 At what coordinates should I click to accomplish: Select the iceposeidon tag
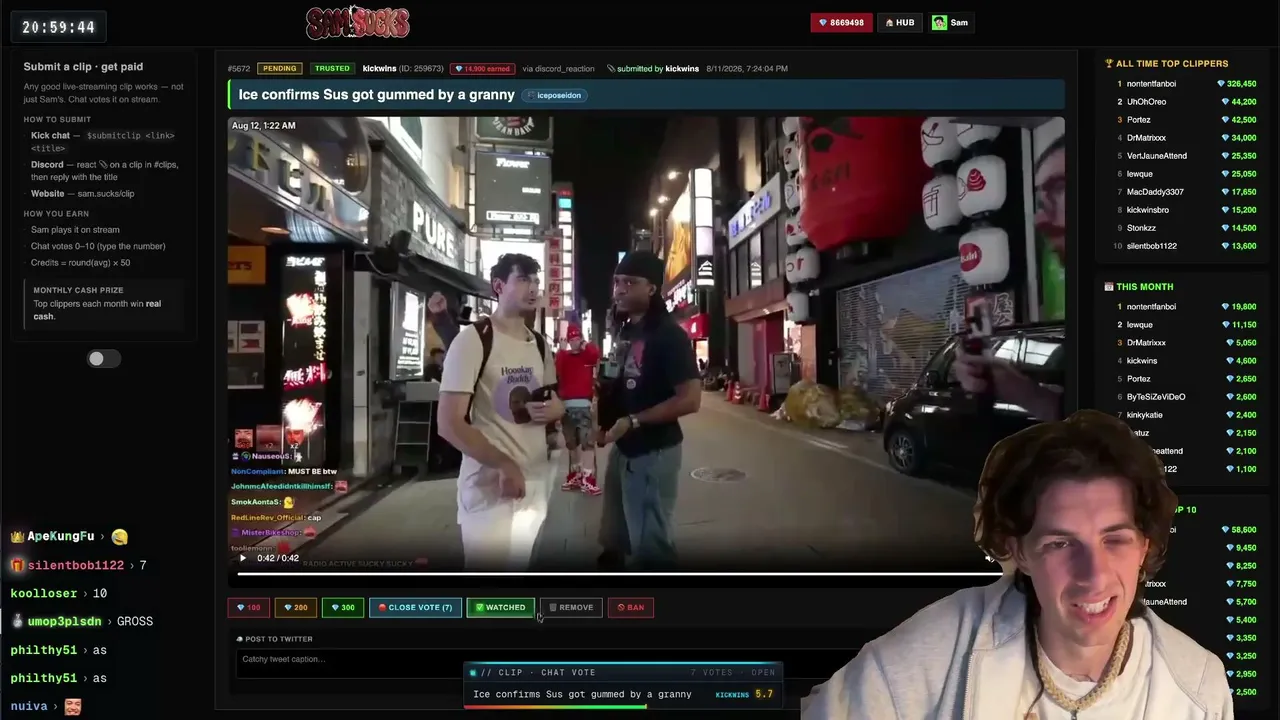point(554,95)
